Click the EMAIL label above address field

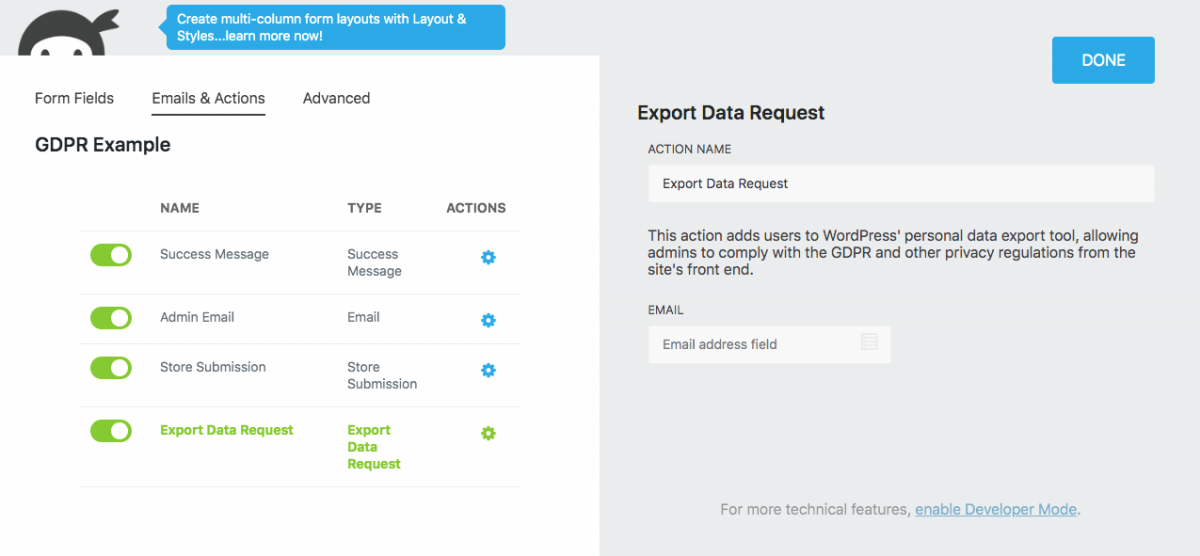click(x=666, y=310)
